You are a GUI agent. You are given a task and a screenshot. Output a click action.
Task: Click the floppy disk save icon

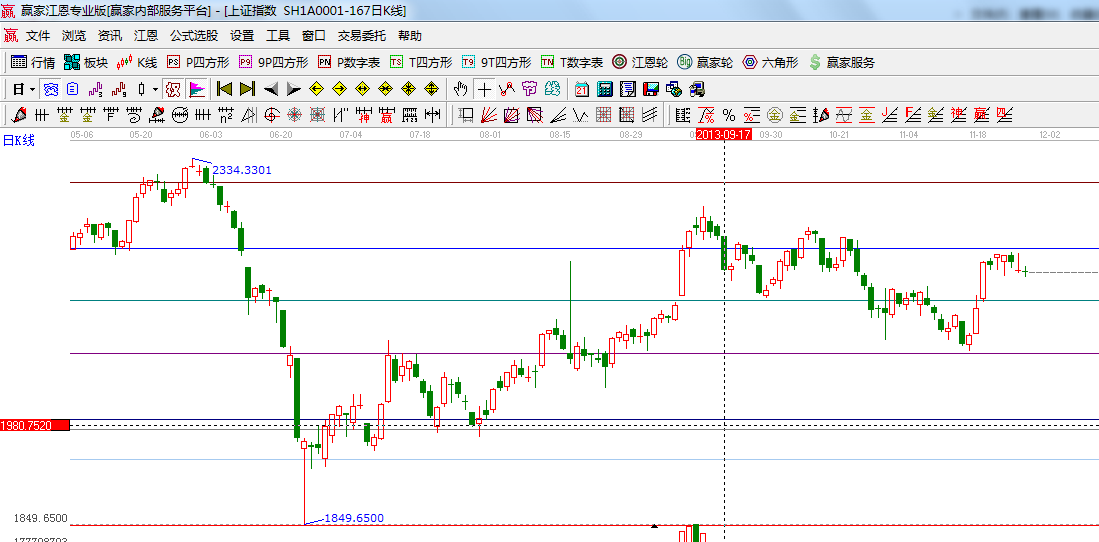coord(651,89)
